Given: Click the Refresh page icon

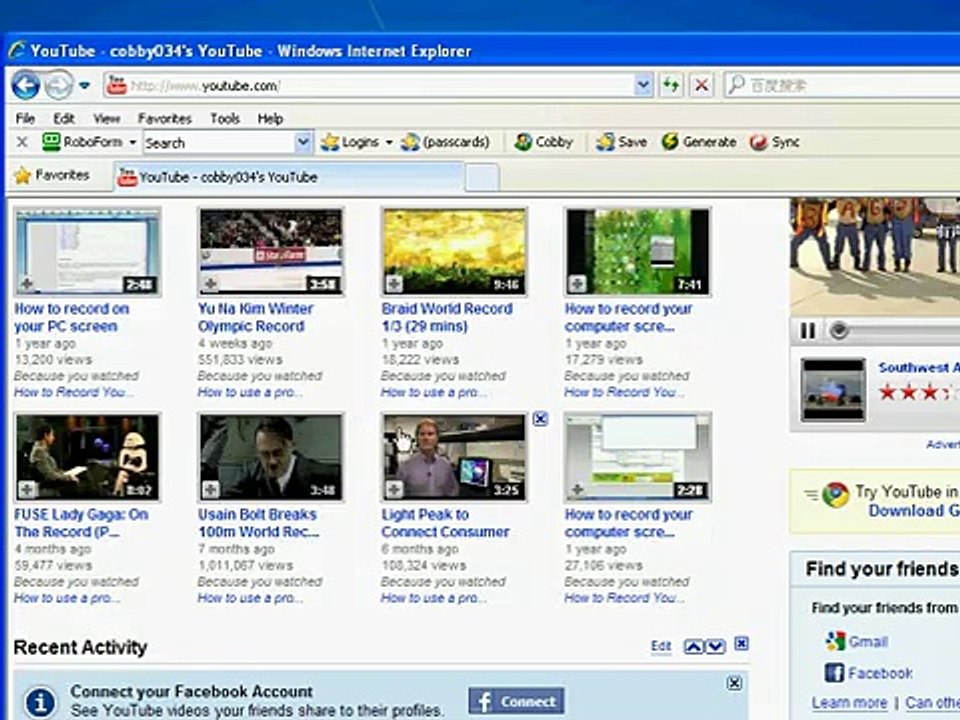Looking at the screenshot, I should pos(671,85).
